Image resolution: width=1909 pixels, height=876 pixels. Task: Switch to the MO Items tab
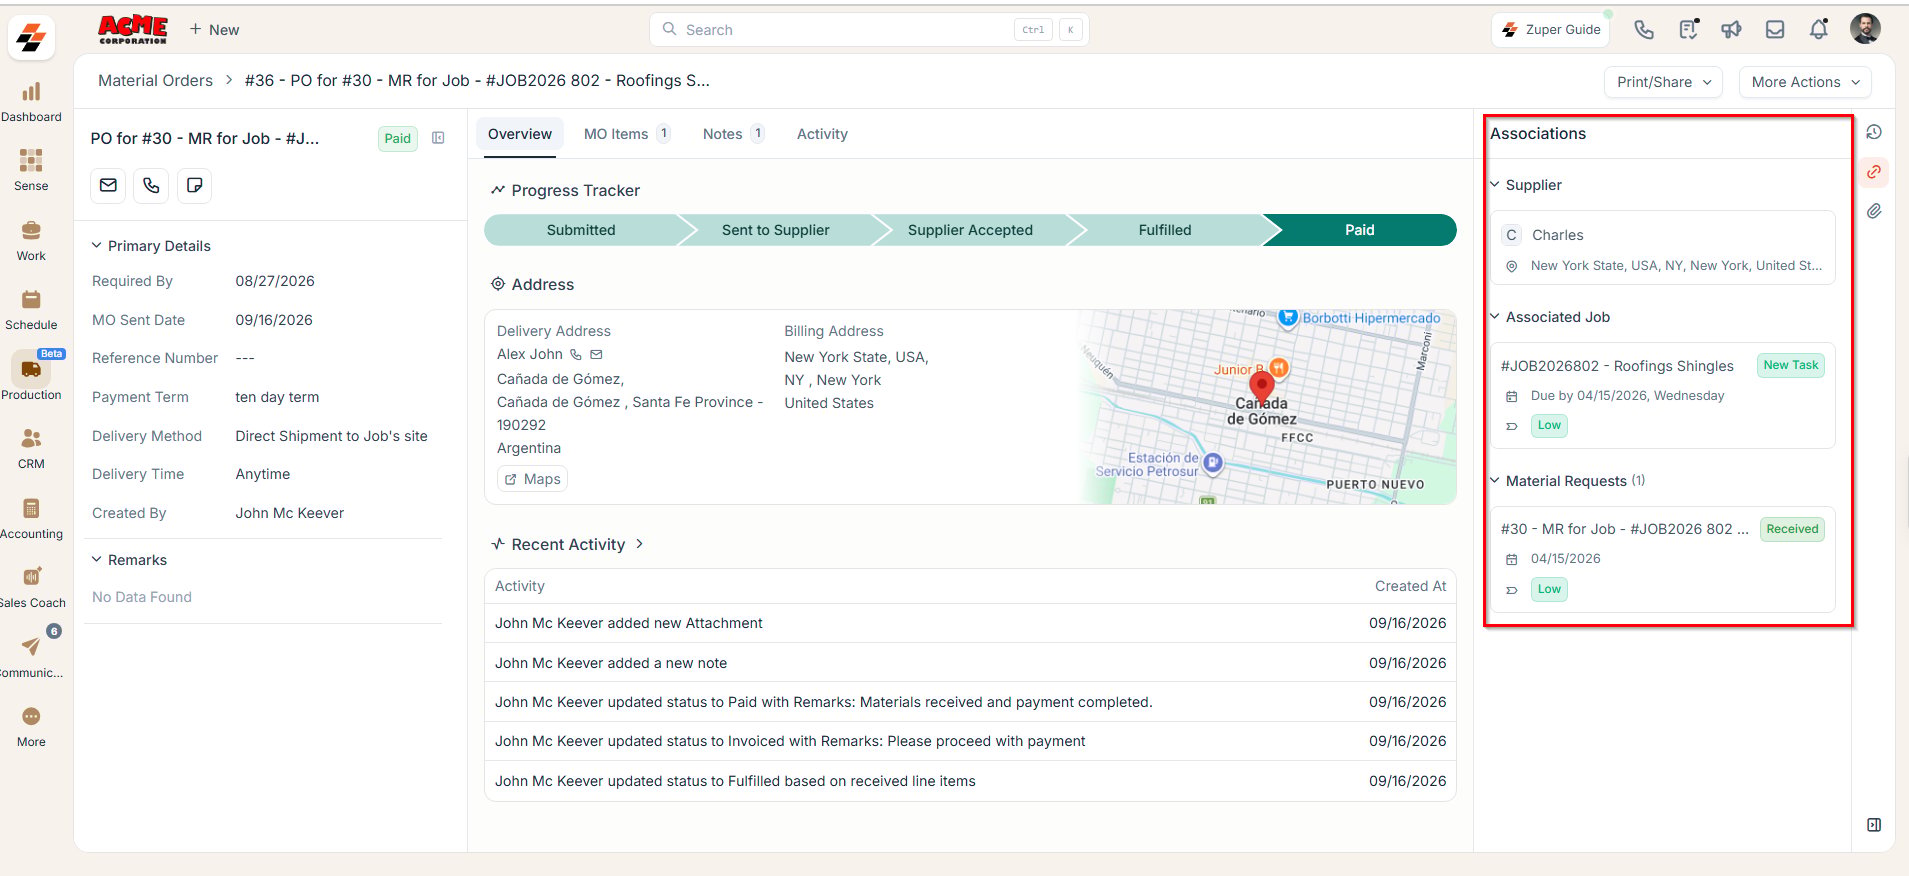point(626,134)
